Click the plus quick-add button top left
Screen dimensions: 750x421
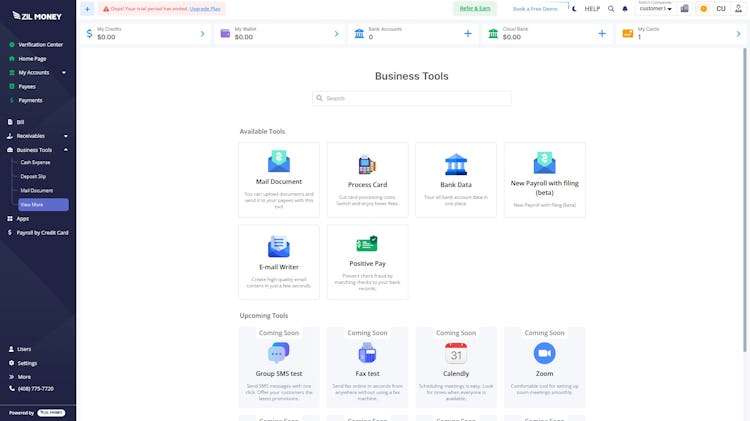[87, 9]
